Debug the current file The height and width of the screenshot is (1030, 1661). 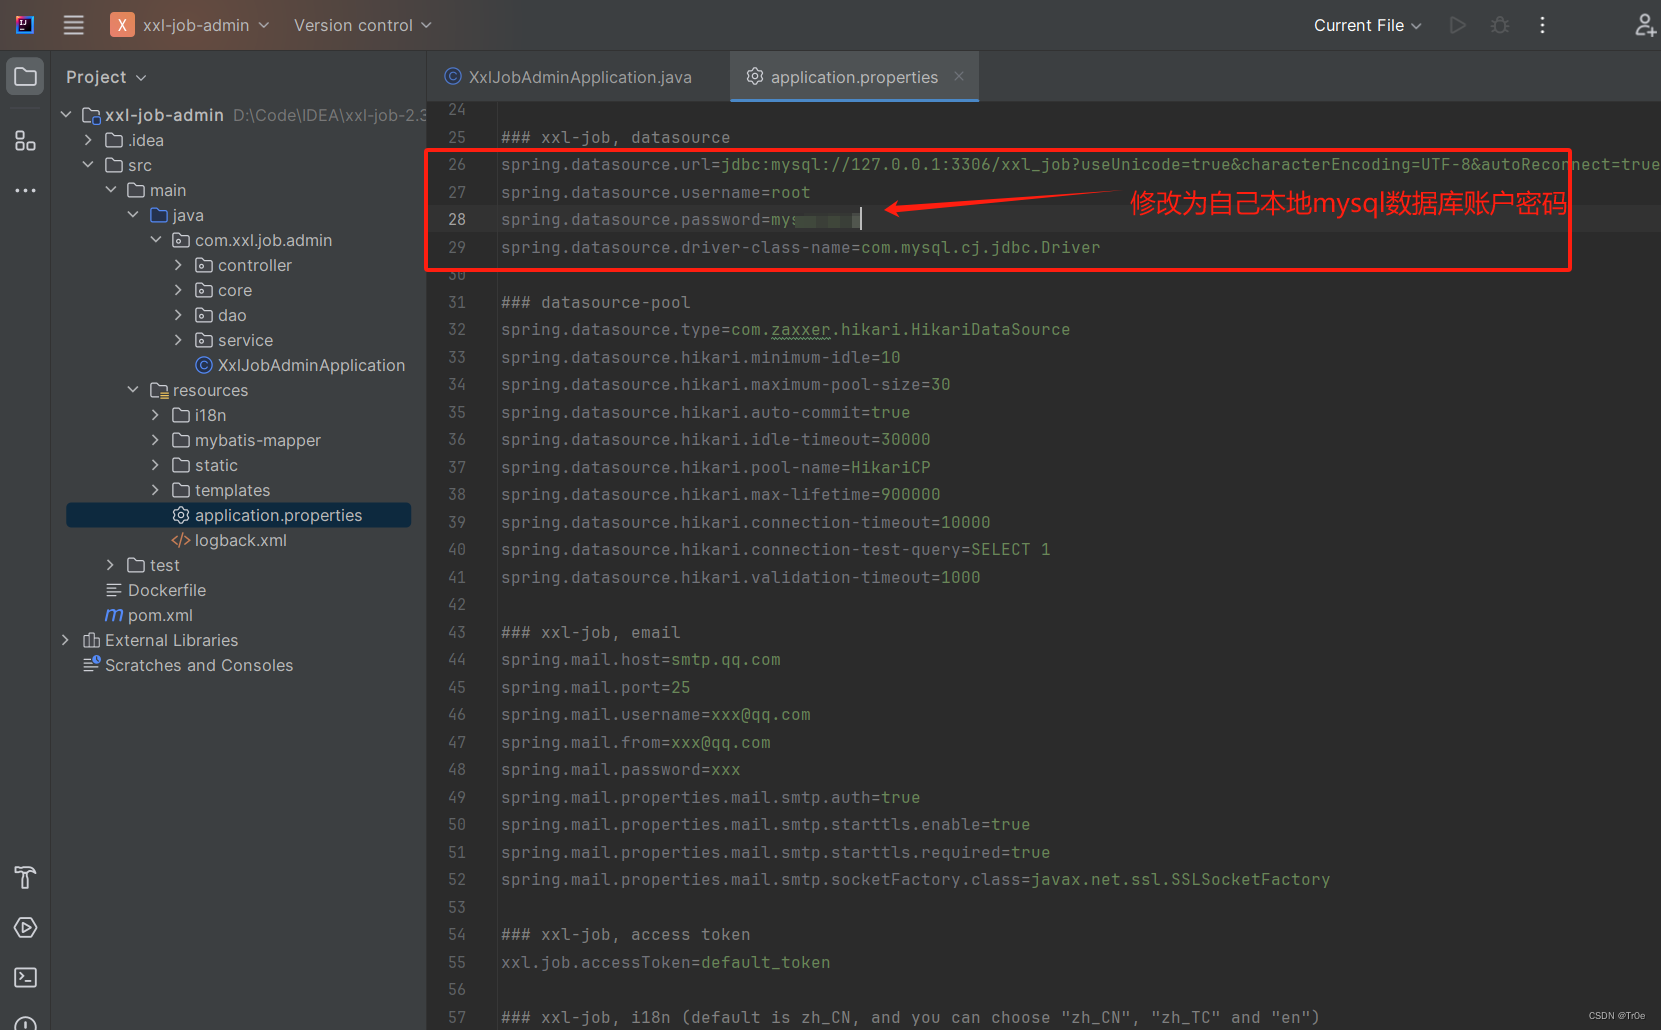pyautogui.click(x=1500, y=25)
